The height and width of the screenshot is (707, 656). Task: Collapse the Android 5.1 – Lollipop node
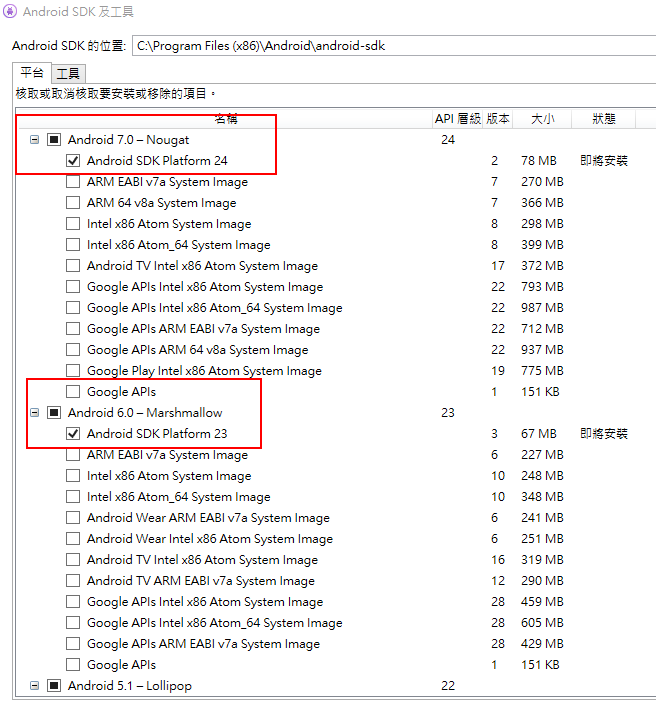(34, 685)
